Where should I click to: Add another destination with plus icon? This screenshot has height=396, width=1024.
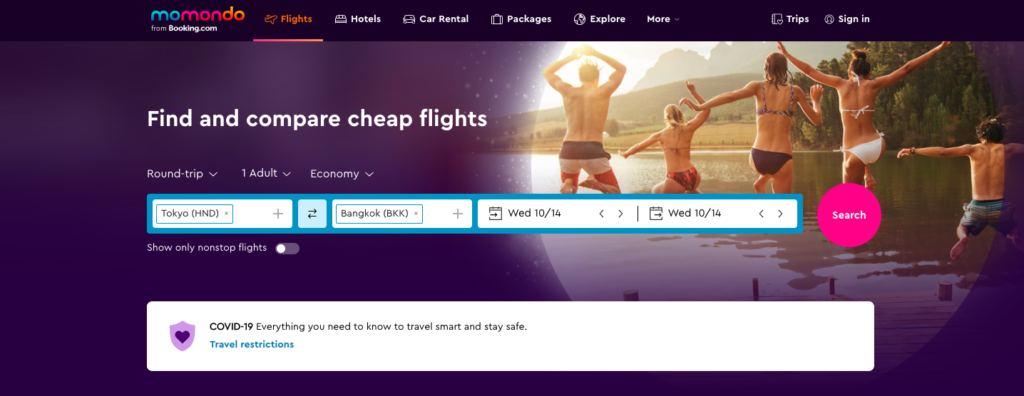[458, 214]
